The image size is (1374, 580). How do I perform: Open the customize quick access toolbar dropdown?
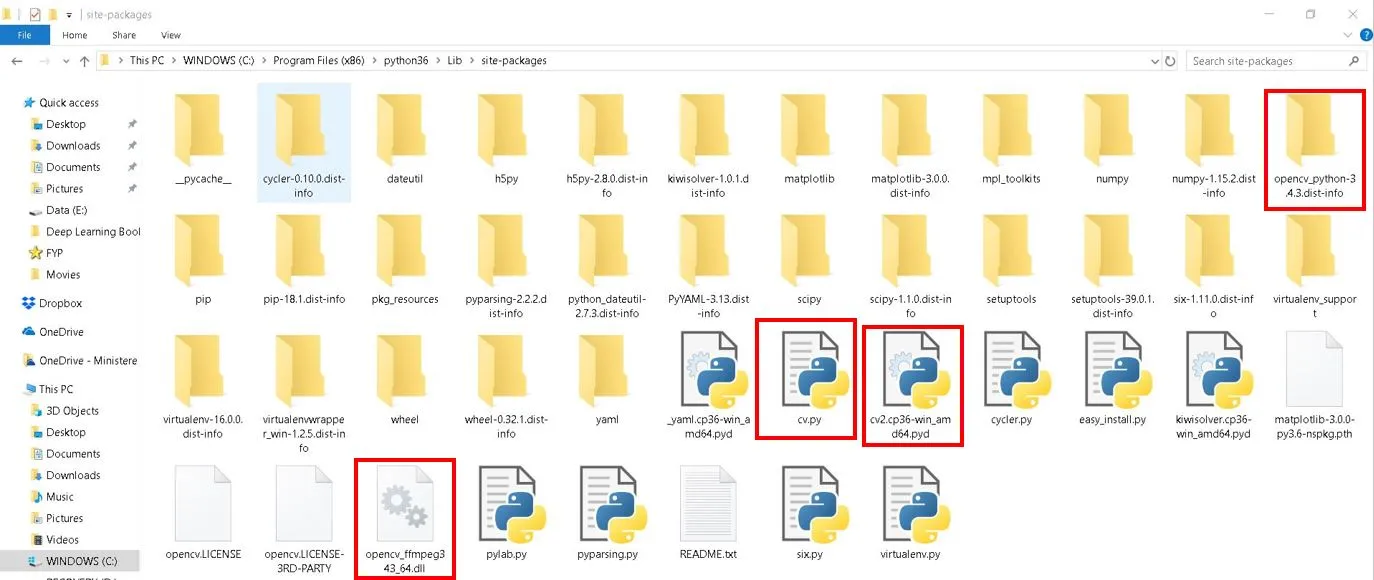(69, 15)
